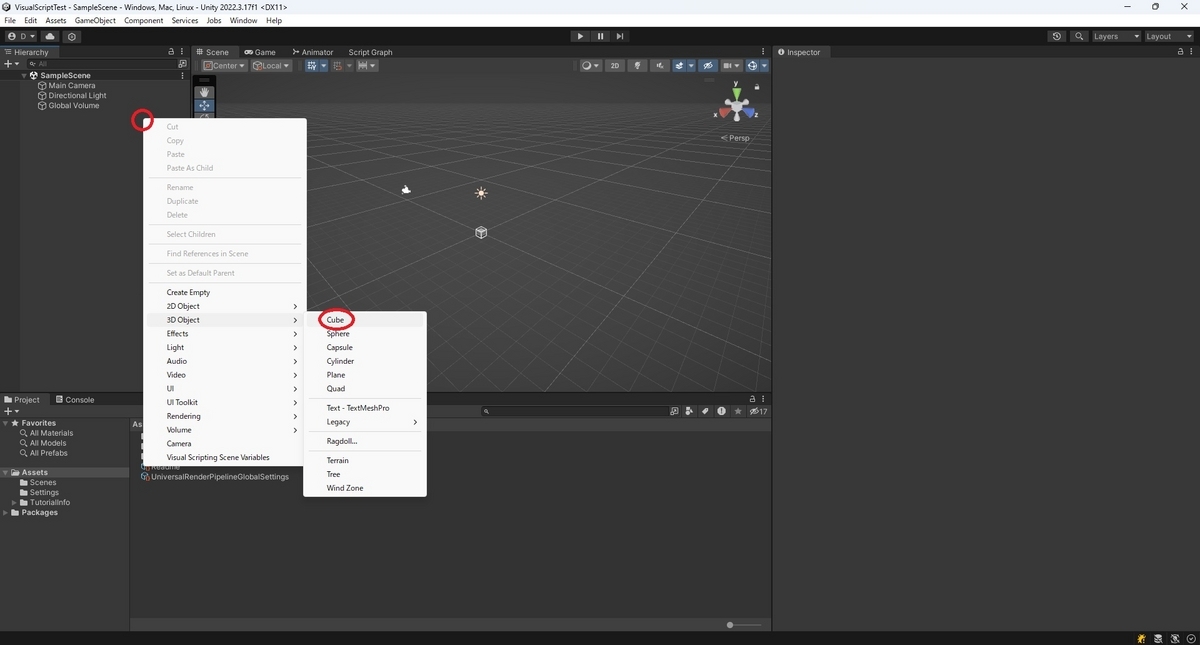The height and width of the screenshot is (645, 1200).
Task: Open the account dropdown labeled D
Action: click(20, 36)
